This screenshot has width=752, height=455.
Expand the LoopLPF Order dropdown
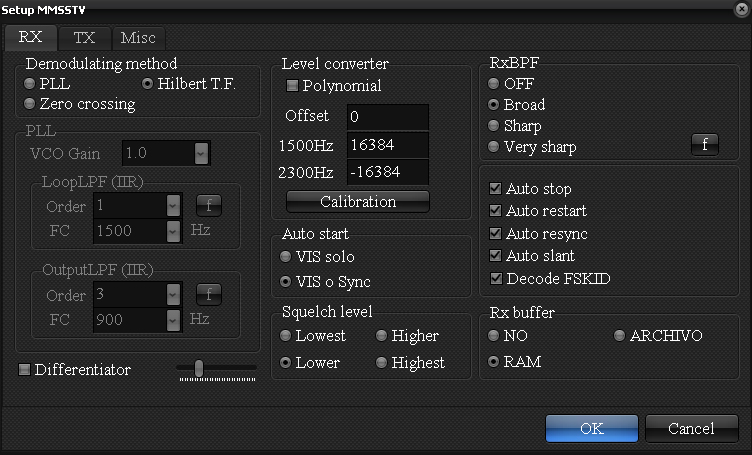click(173, 206)
